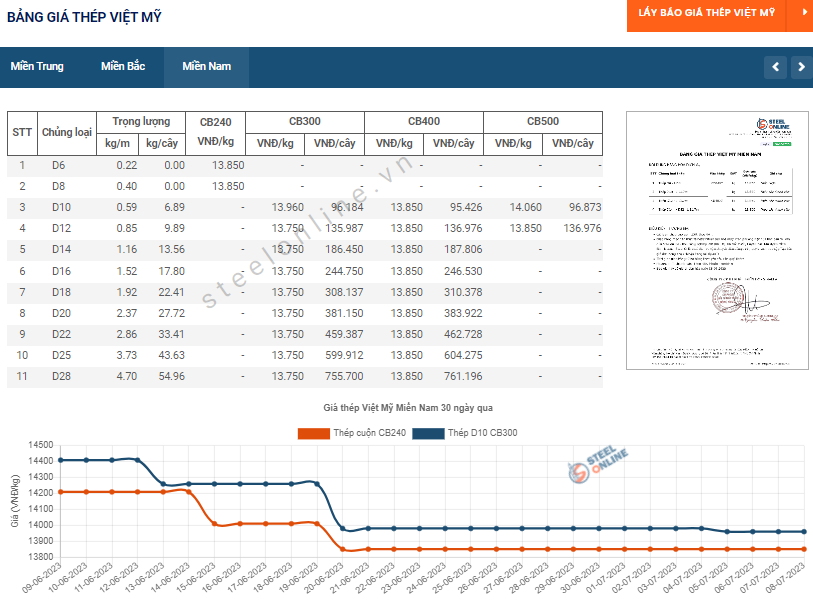Switch to the Miền Trung tab

[37, 66]
